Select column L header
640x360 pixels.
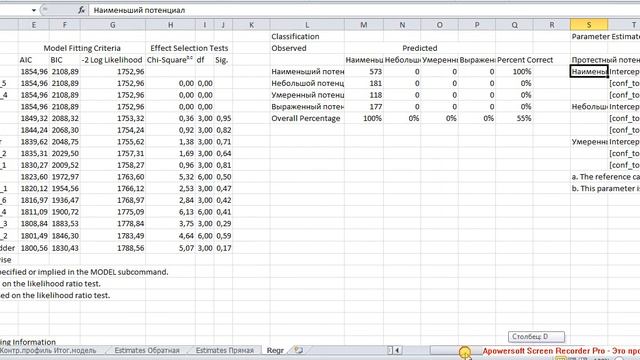point(307,25)
